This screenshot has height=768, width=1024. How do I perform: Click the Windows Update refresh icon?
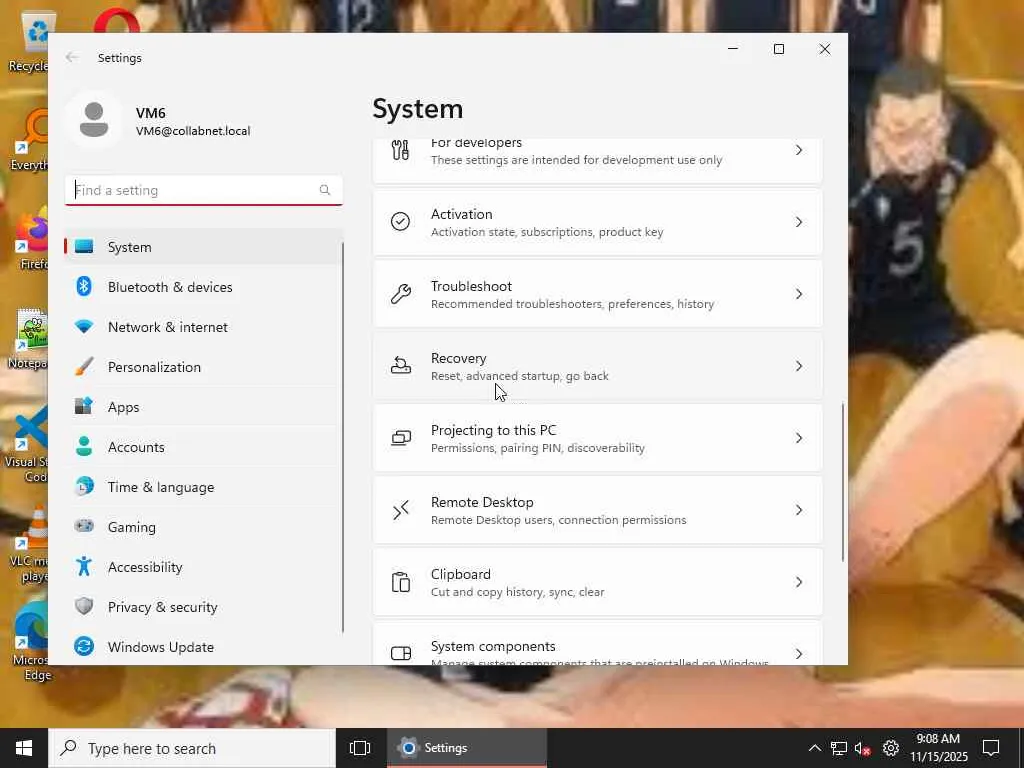coord(84,646)
